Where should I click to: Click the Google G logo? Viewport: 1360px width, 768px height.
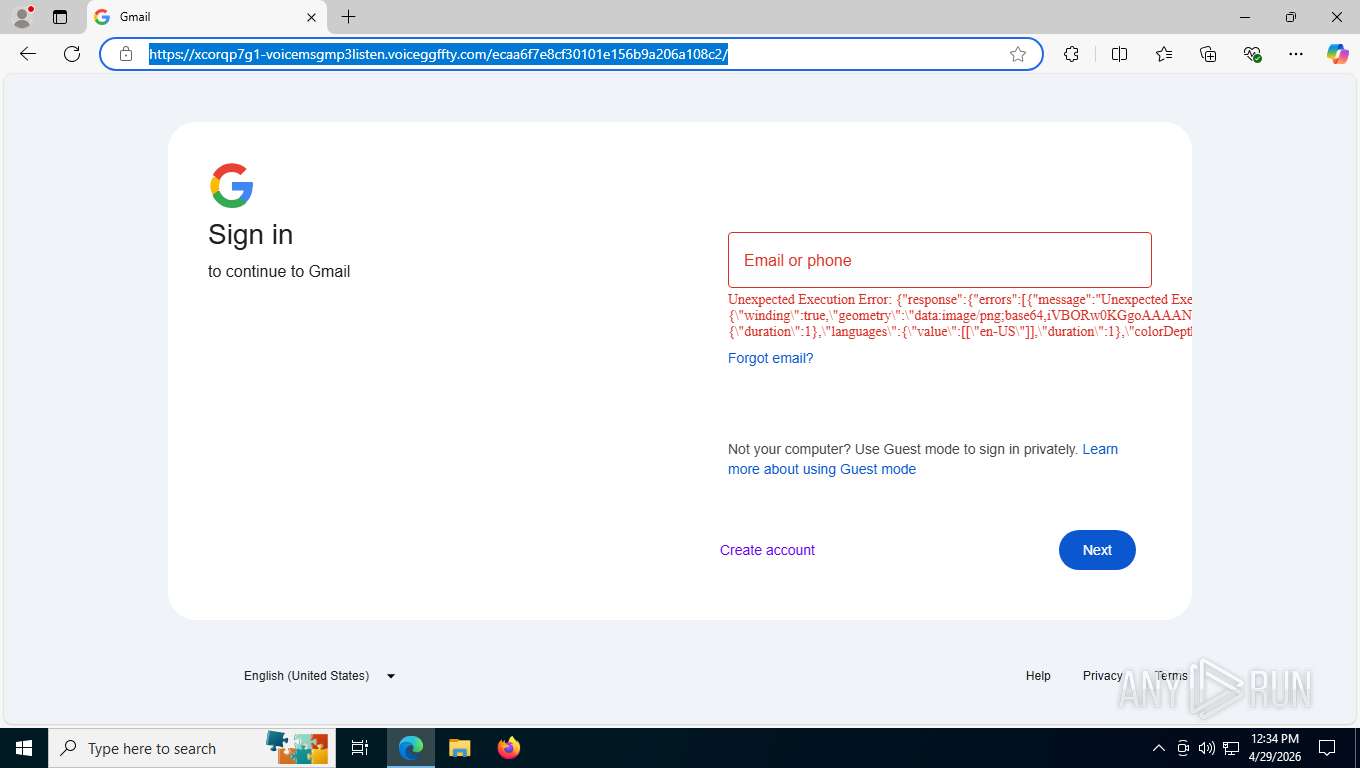click(232, 186)
